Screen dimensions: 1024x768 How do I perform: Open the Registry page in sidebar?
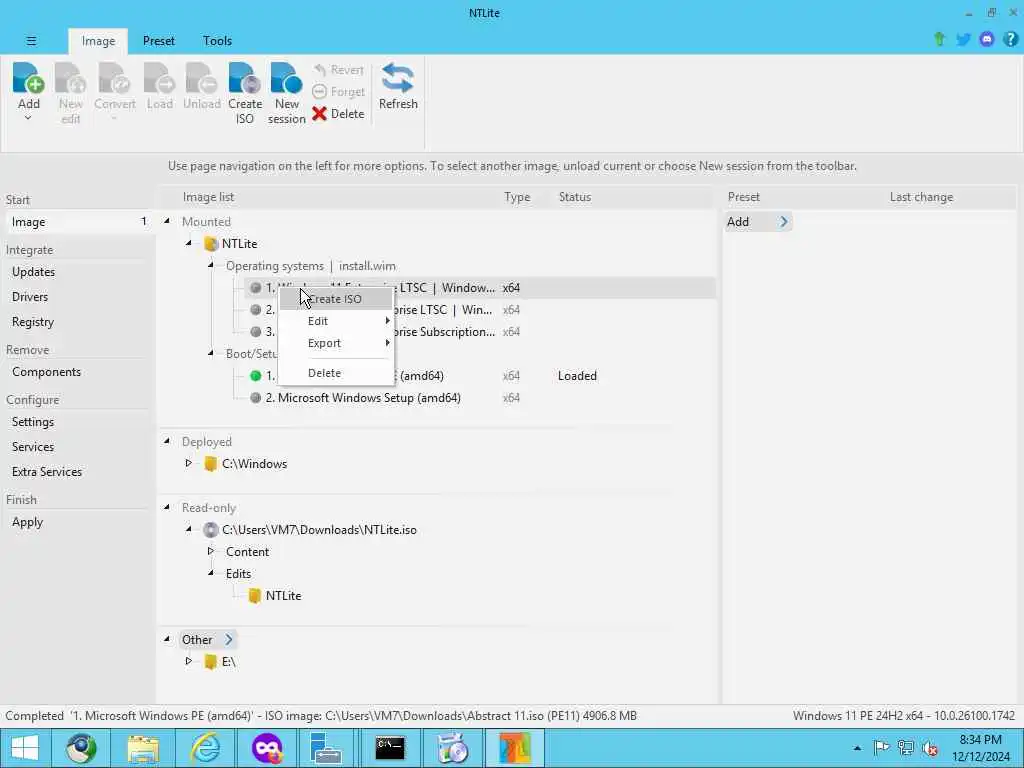(x=33, y=322)
